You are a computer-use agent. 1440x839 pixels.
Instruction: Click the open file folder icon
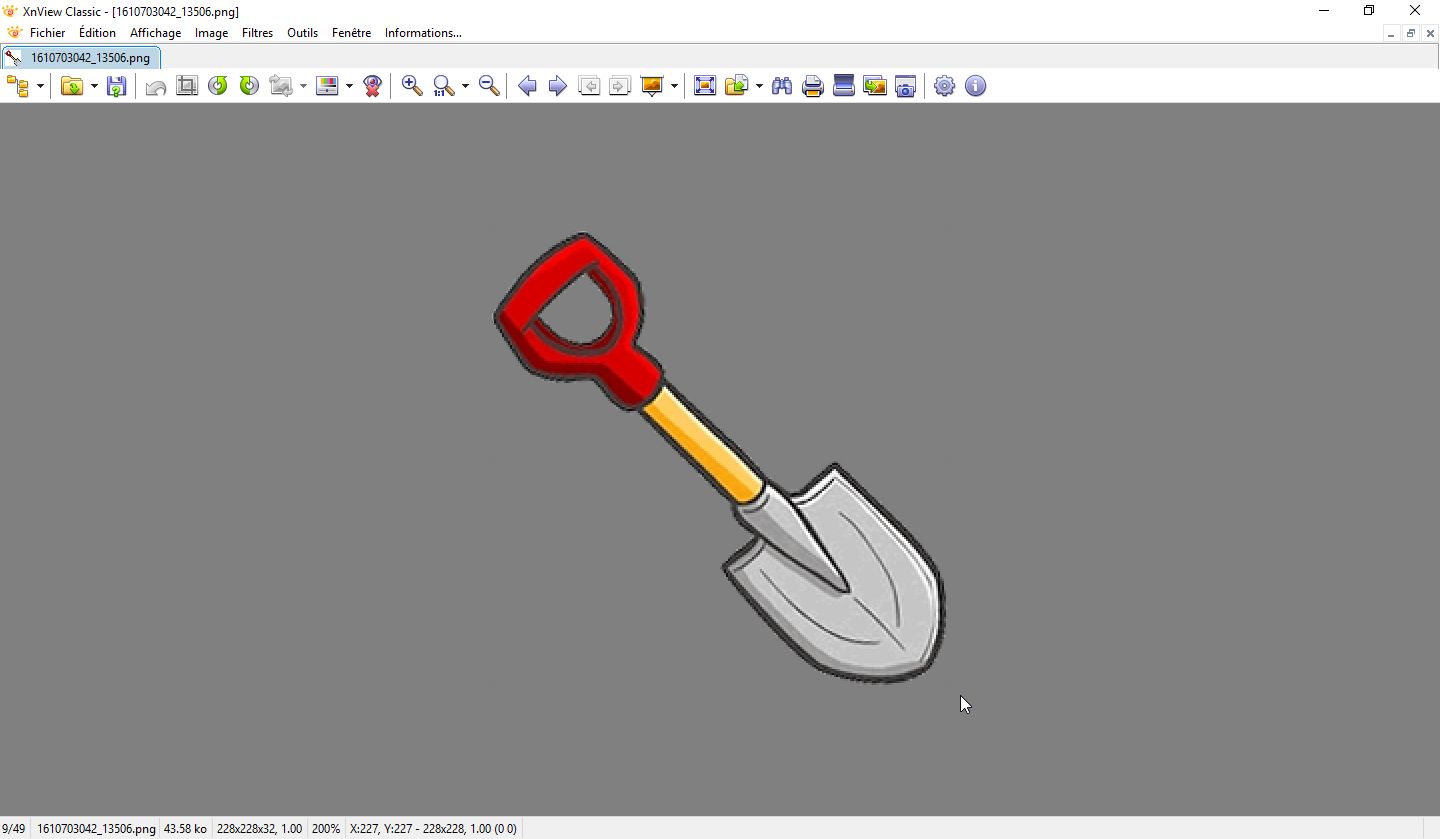click(x=72, y=86)
